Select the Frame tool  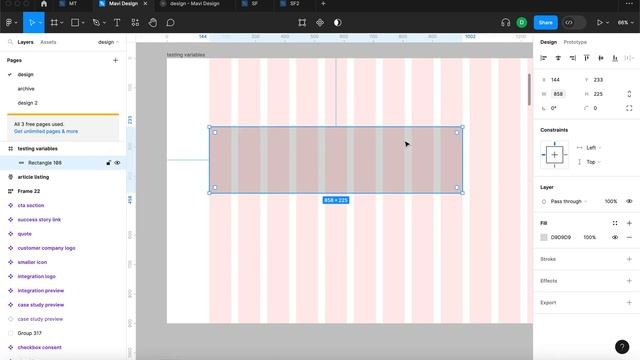point(54,22)
